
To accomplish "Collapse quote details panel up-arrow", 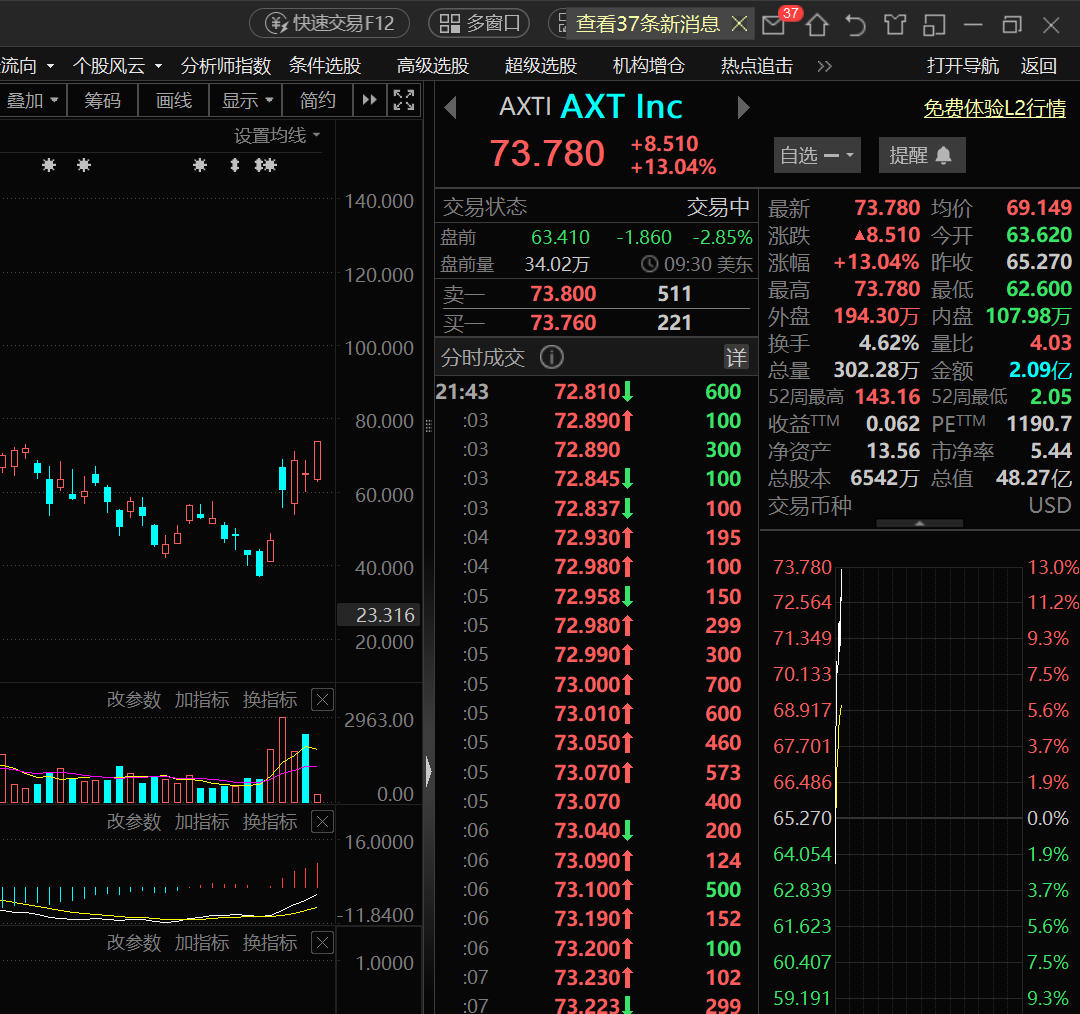I will coord(920,524).
